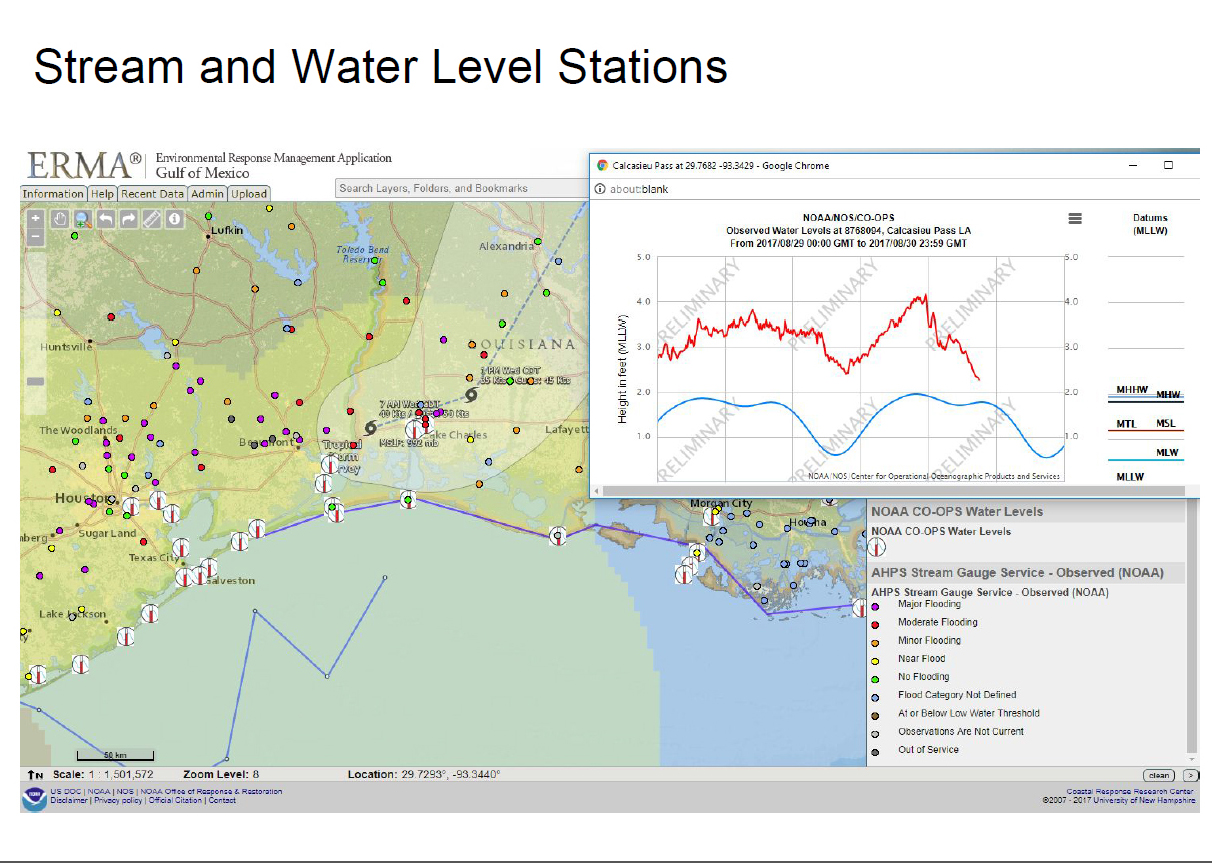Select the Measure (ruler) tool
The image size is (1212, 863).
[x=152, y=218]
